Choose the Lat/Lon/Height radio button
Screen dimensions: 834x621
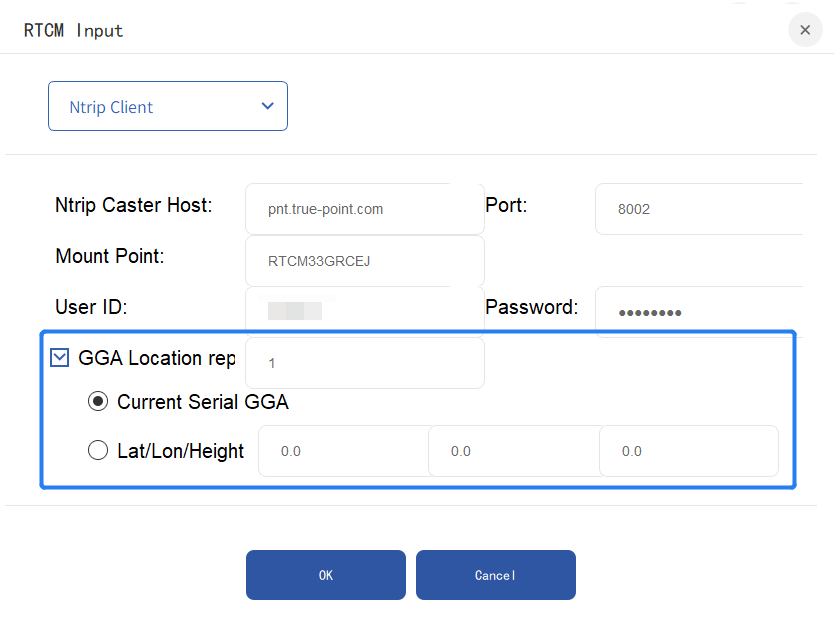point(98,451)
